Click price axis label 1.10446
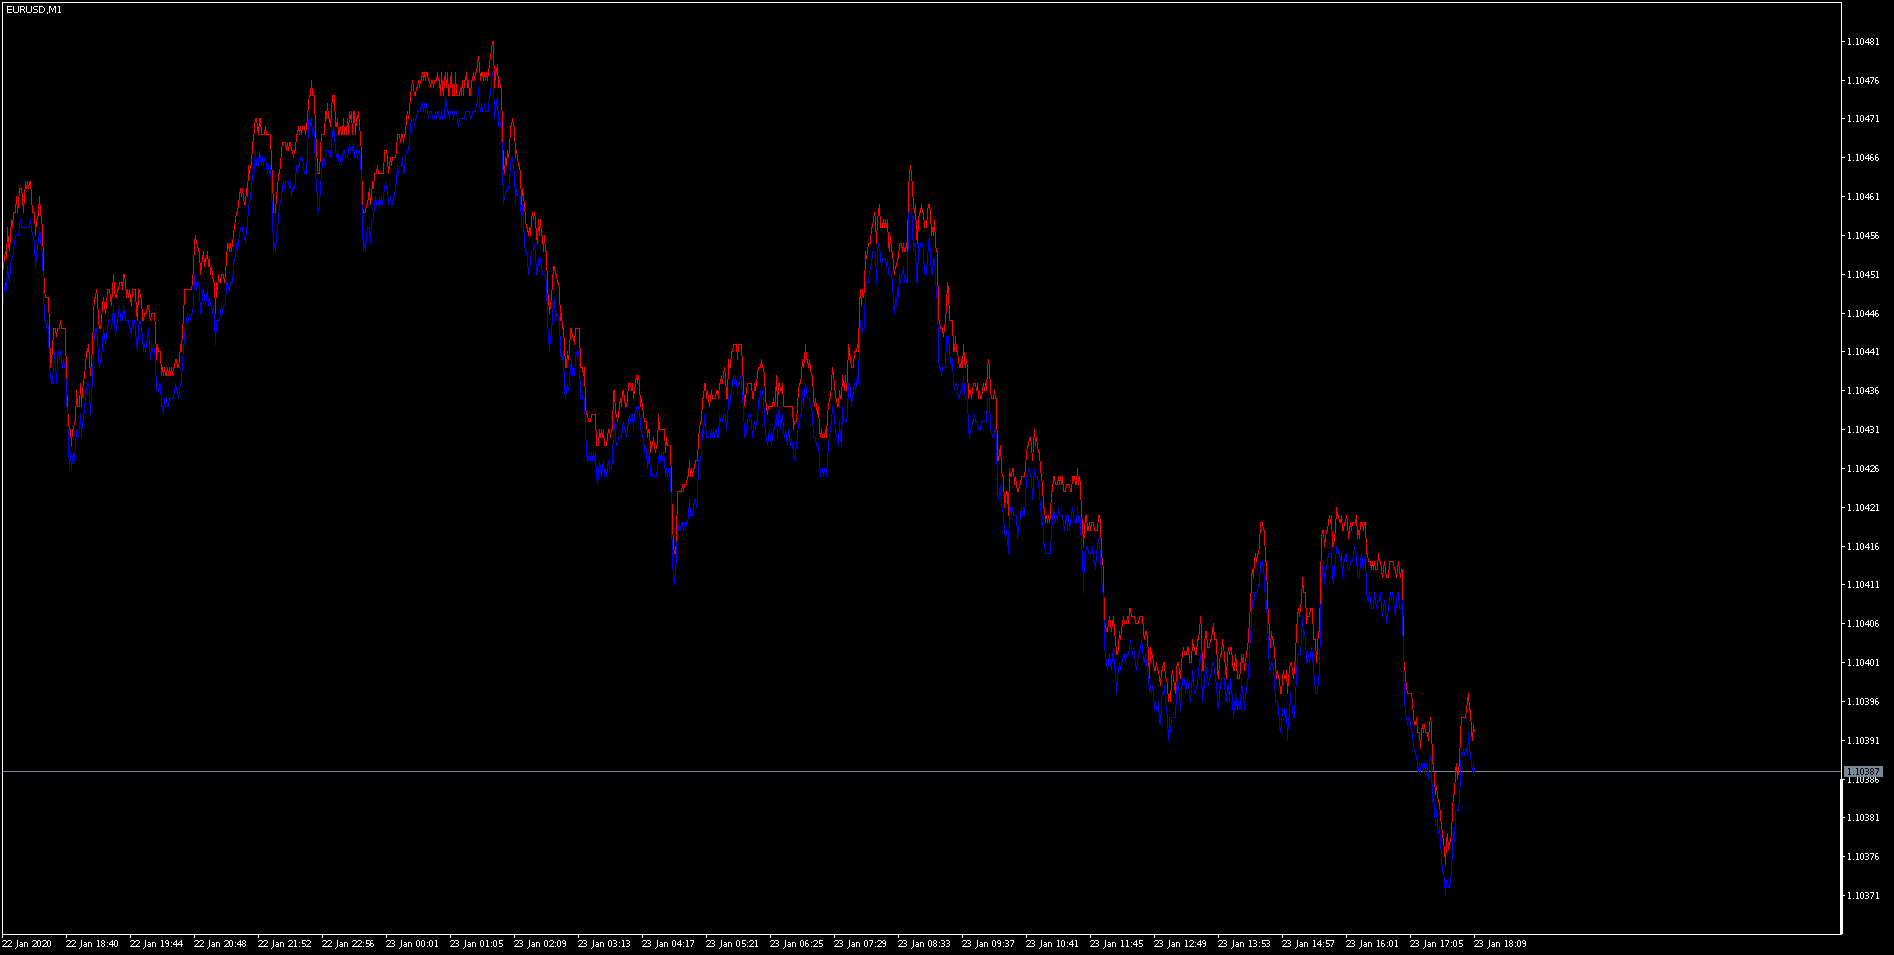The image size is (1894, 955). pos(1863,314)
